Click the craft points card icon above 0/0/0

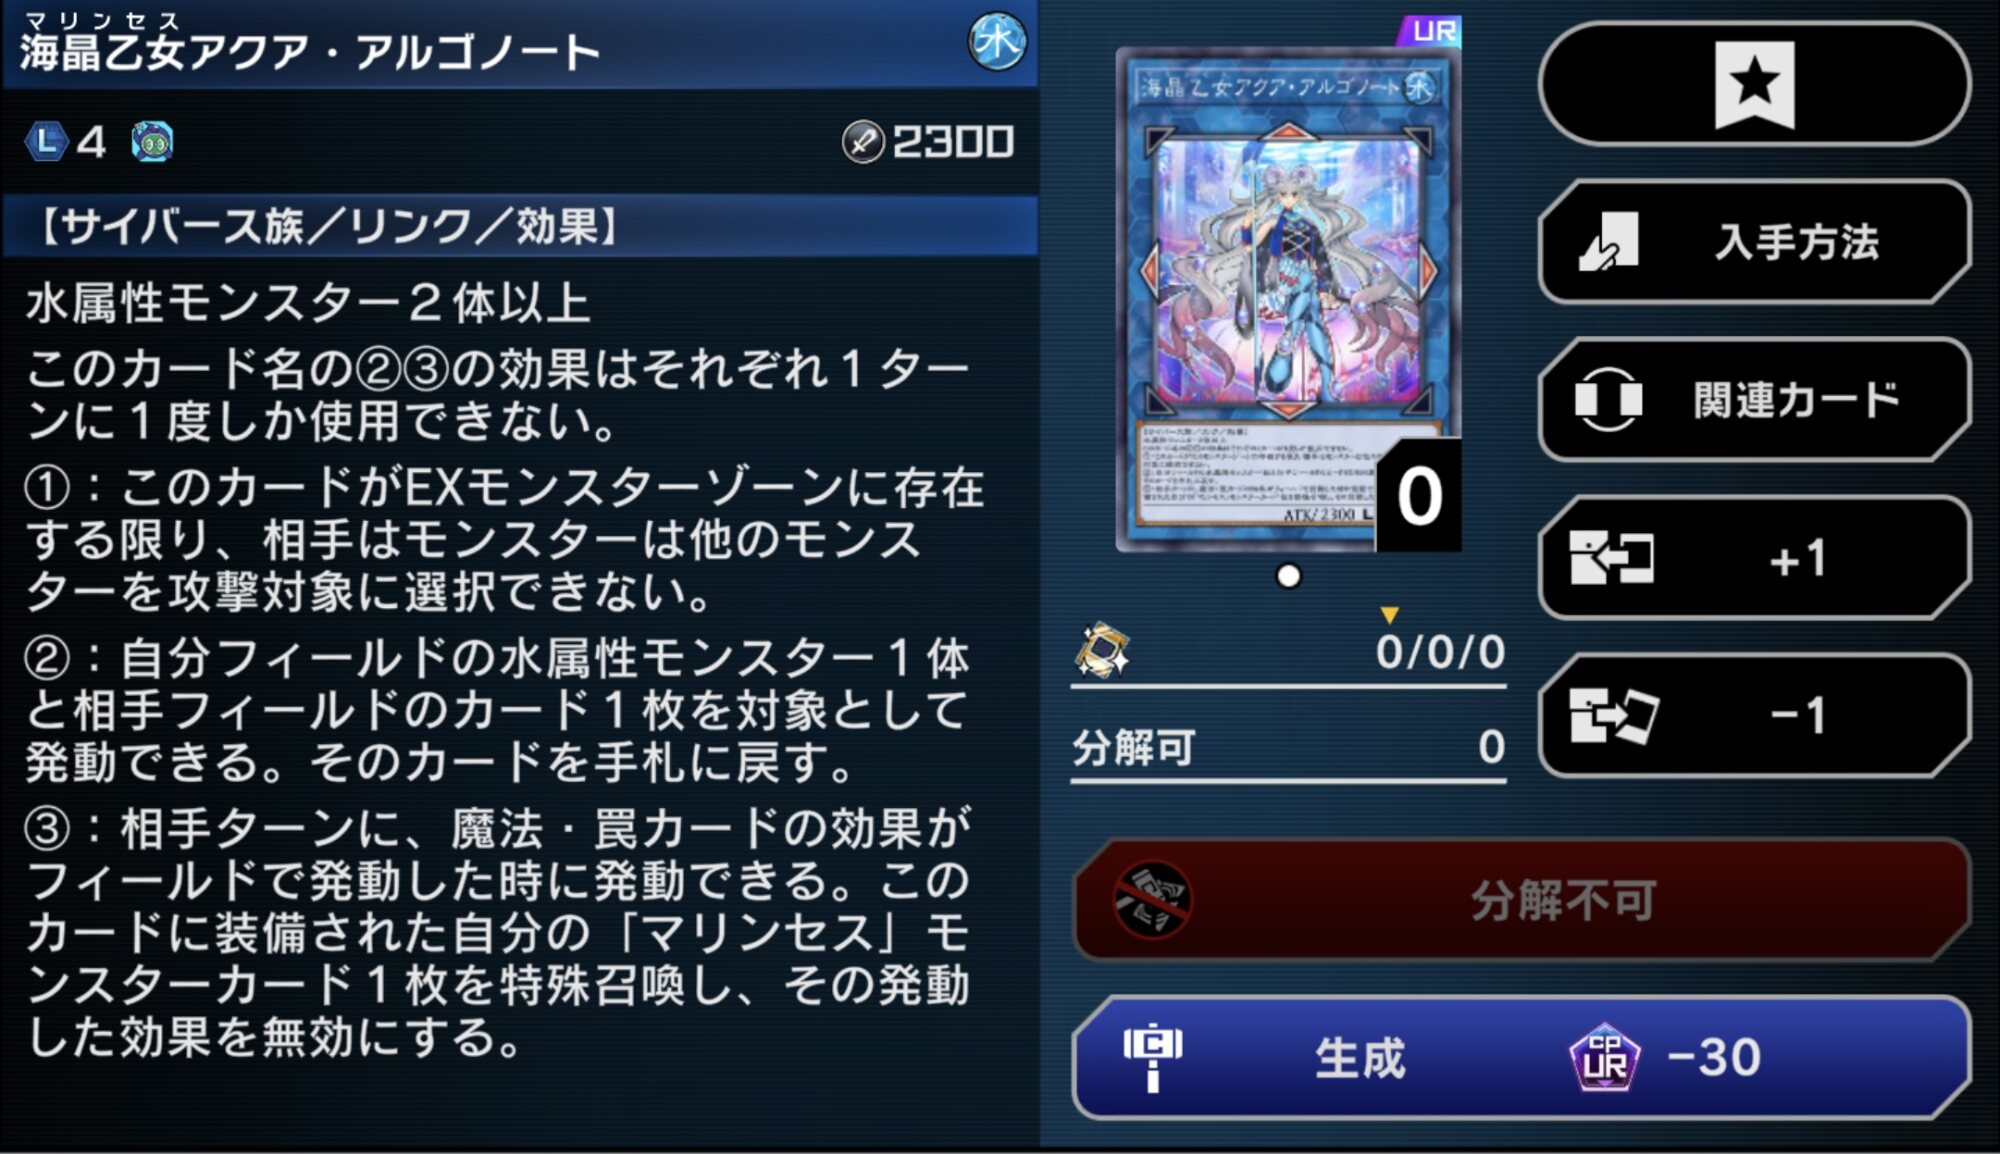point(1101,650)
